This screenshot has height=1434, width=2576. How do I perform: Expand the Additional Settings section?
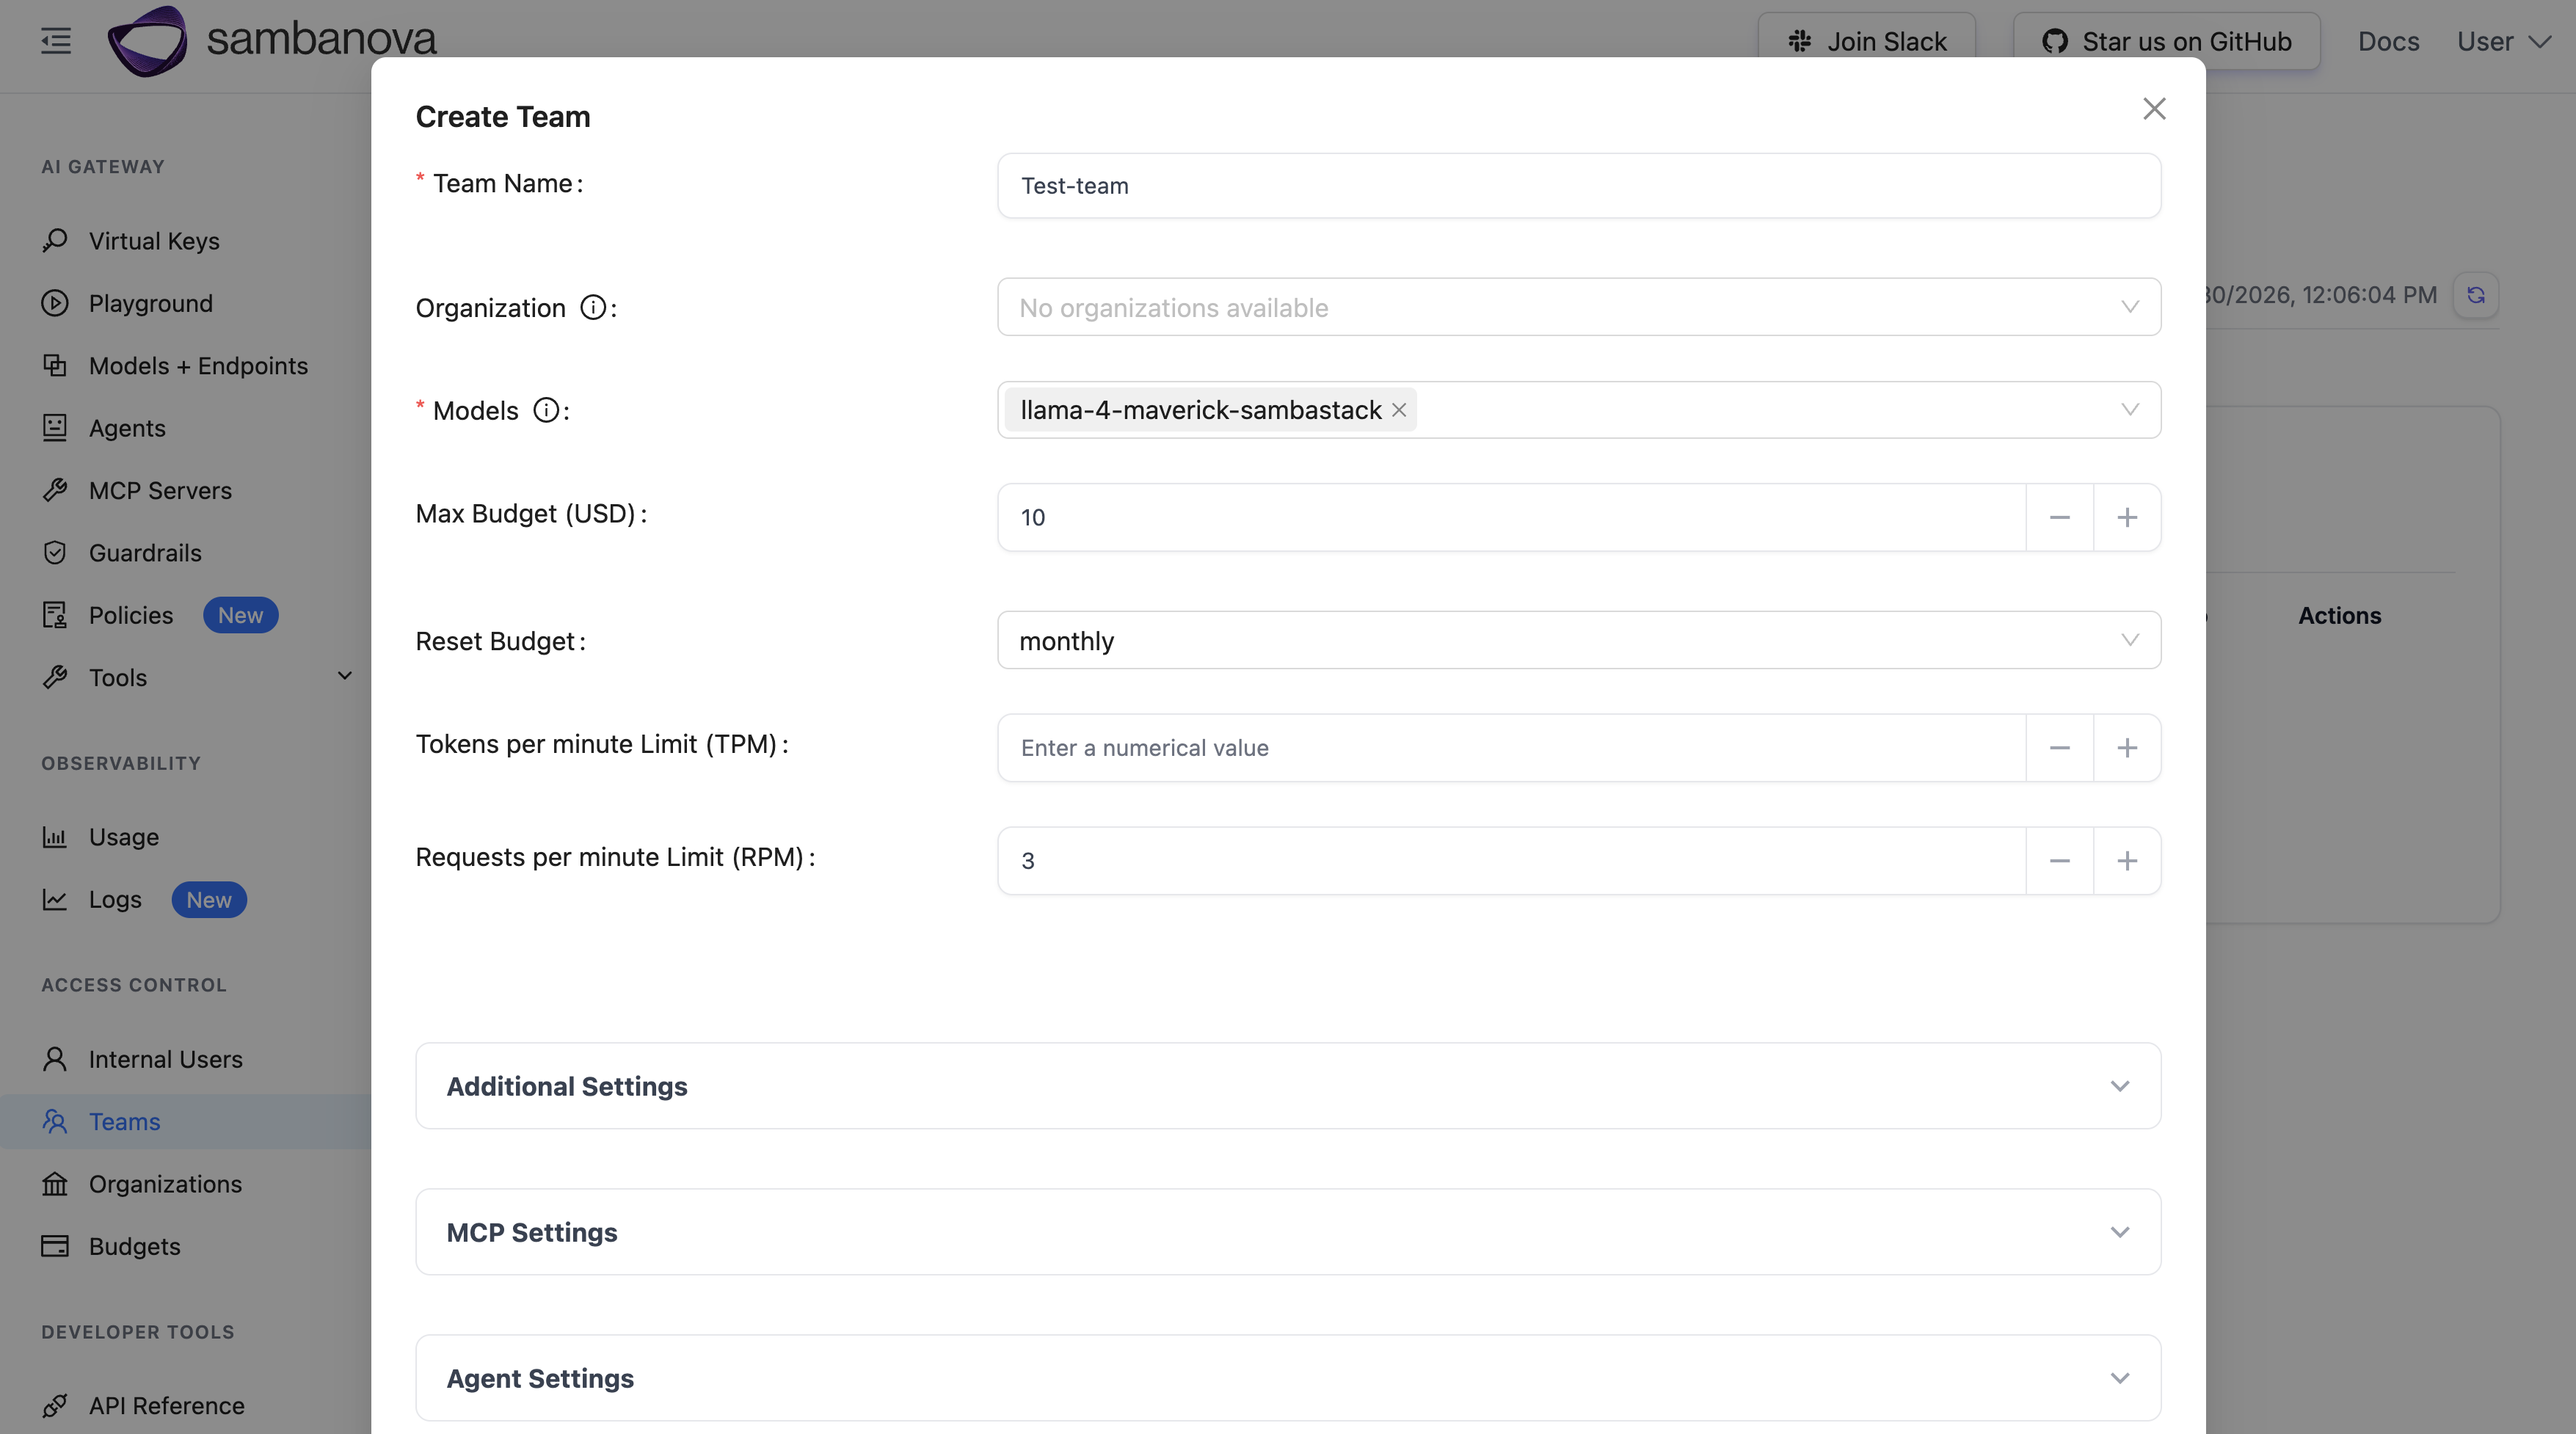1288,1086
